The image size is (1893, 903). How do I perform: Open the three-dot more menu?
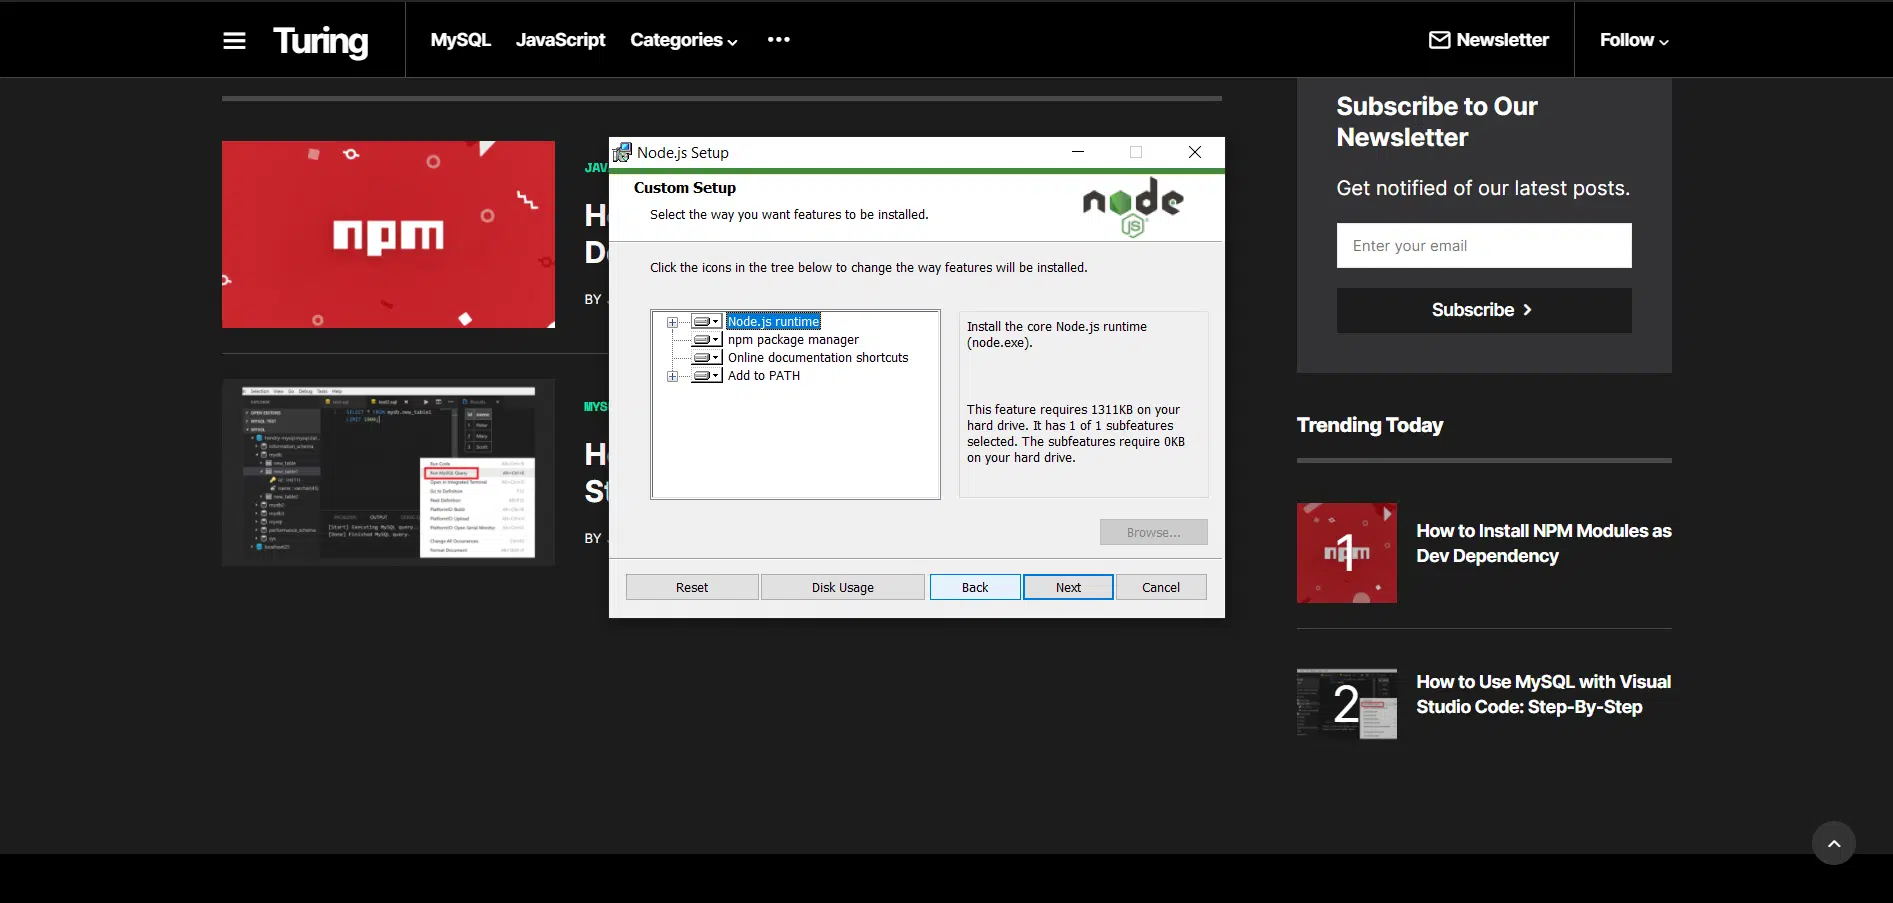778,40
